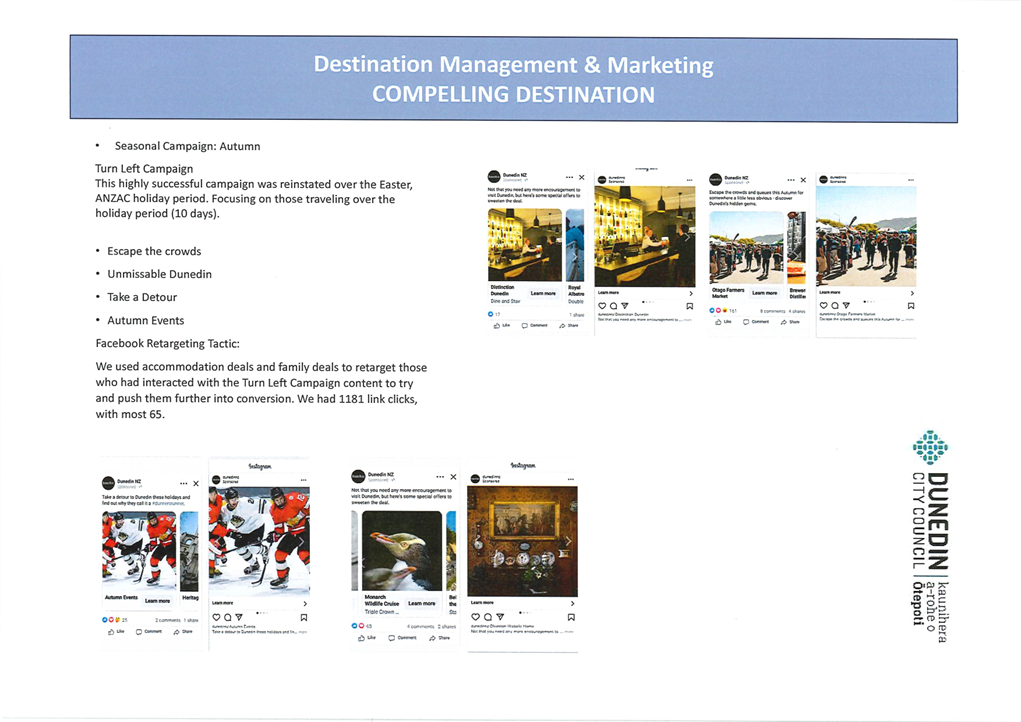Image resolution: width=1021 pixels, height=722 pixels.
Task: Open three-dot menu on Distinction Dunedin Facebook post
Action: (x=569, y=177)
